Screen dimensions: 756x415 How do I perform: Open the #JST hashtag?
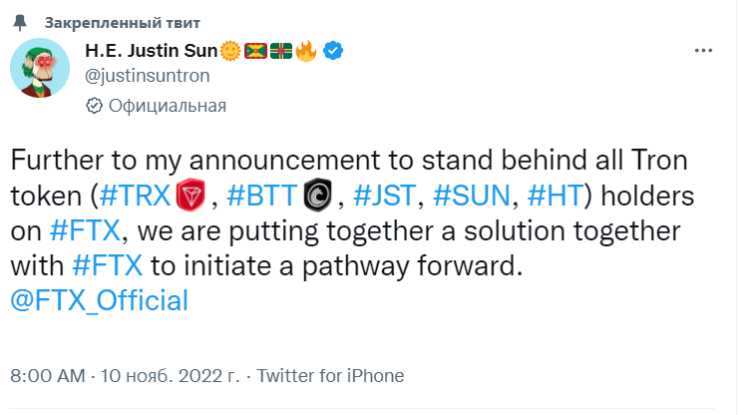point(384,196)
